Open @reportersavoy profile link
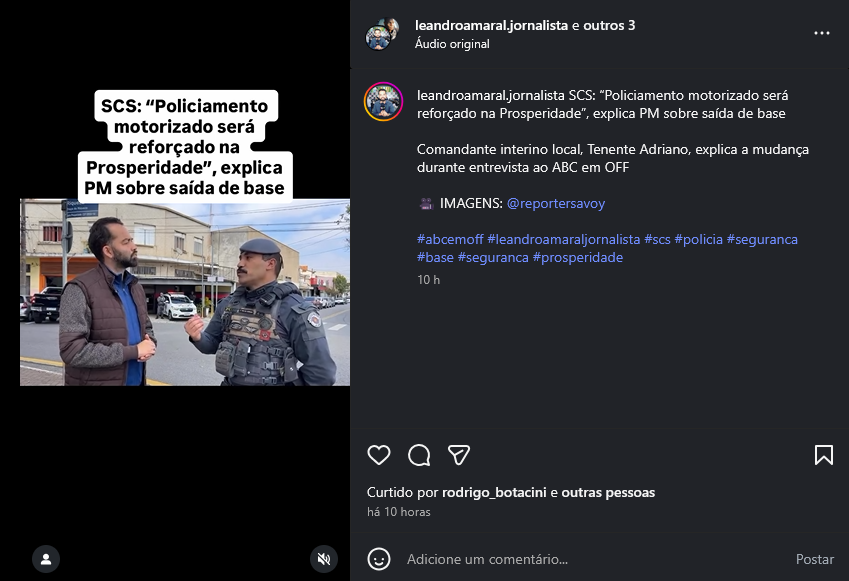 click(556, 204)
